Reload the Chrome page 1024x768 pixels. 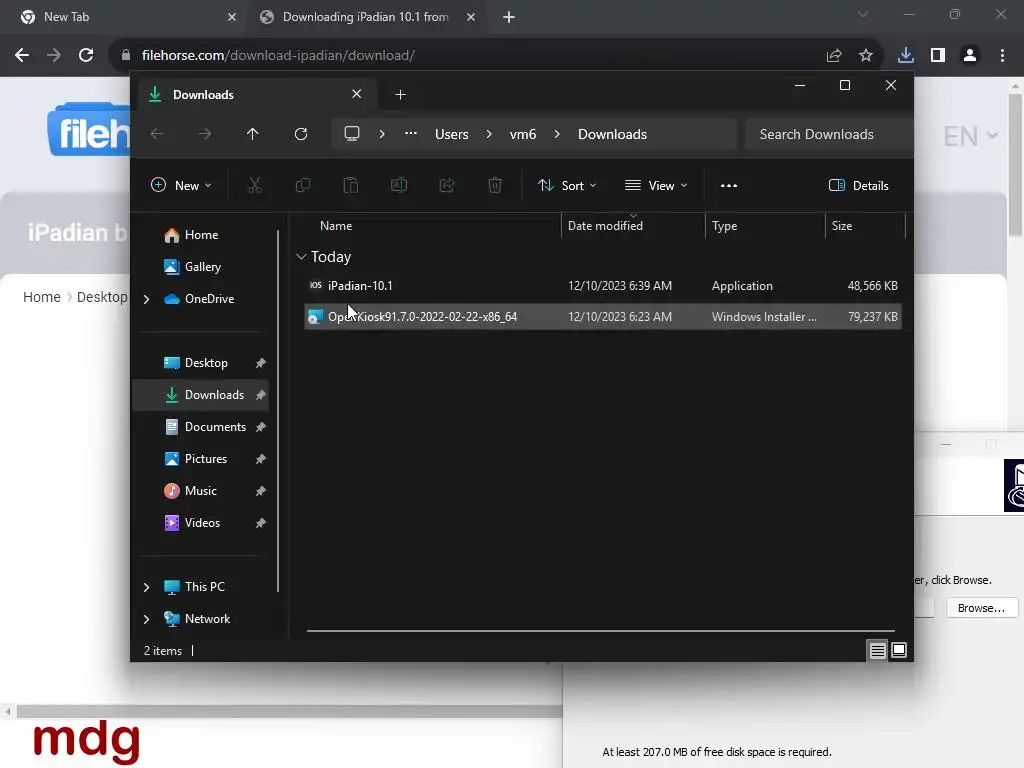[86, 56]
